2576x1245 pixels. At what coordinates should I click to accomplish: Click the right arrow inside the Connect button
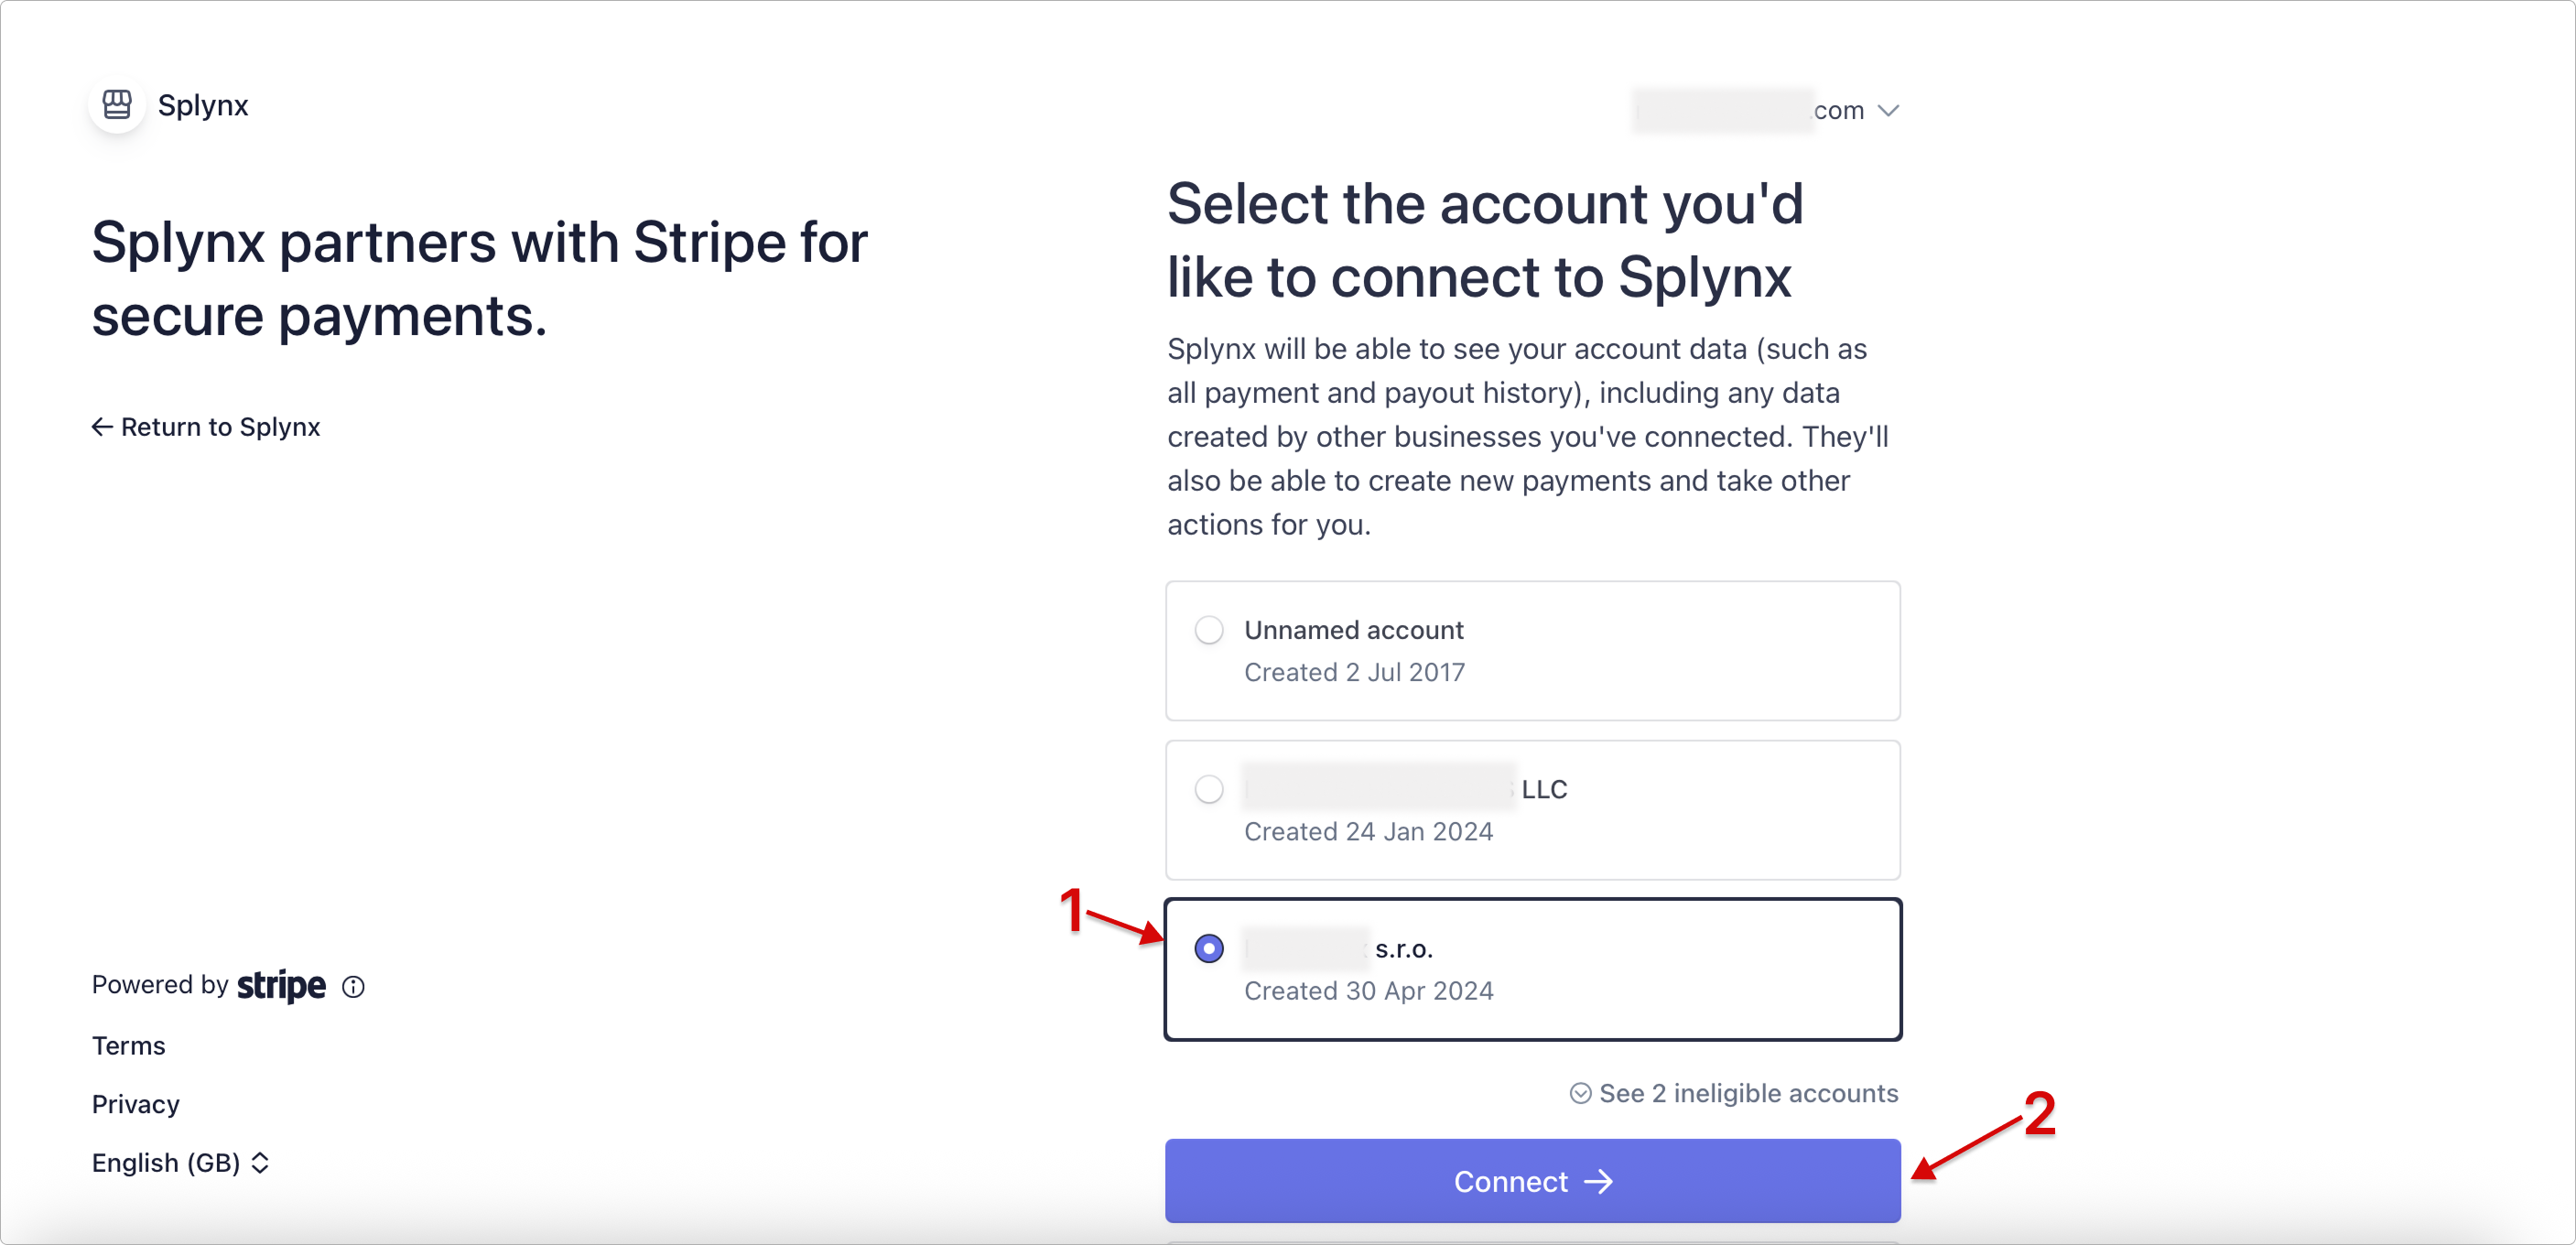[1599, 1181]
